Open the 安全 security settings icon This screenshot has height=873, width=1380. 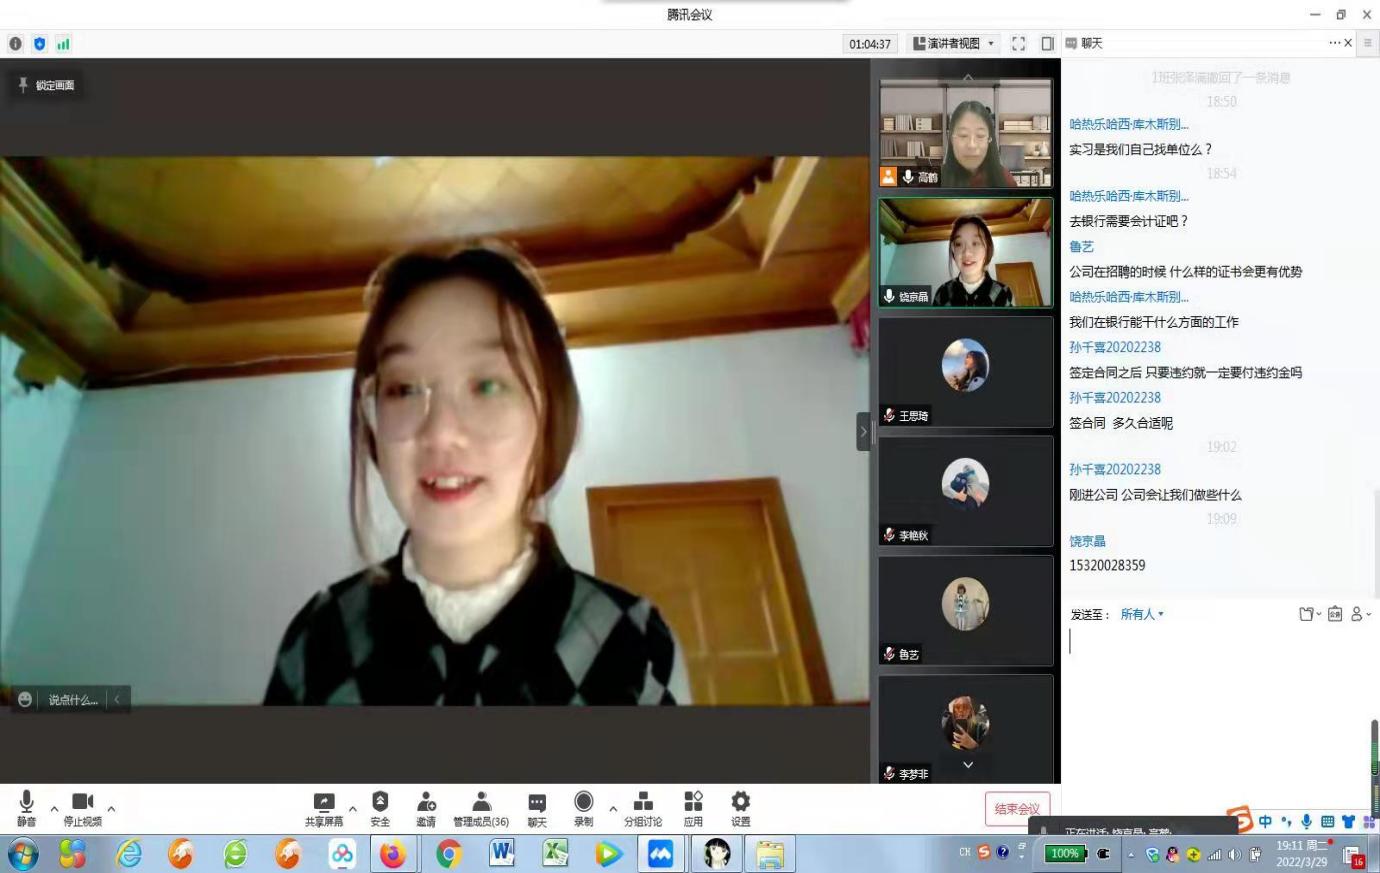380,808
